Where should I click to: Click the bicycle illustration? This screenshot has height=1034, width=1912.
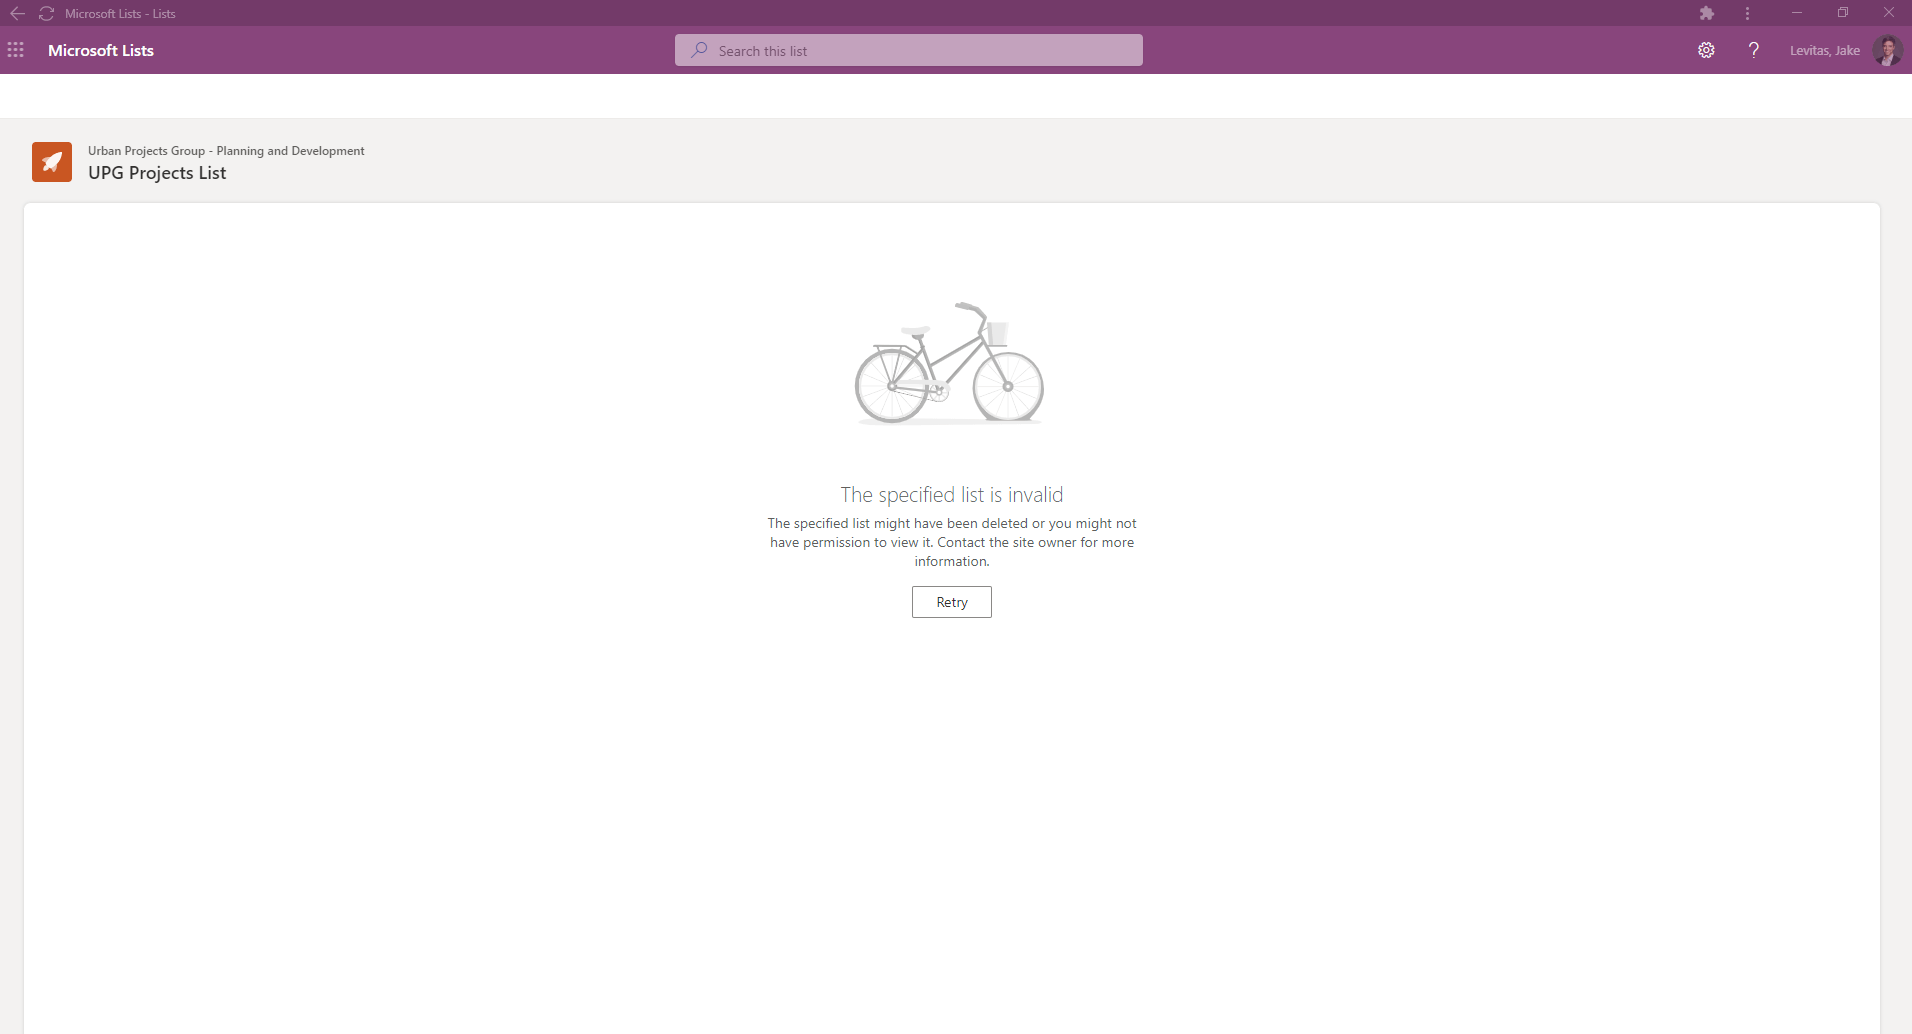949,363
